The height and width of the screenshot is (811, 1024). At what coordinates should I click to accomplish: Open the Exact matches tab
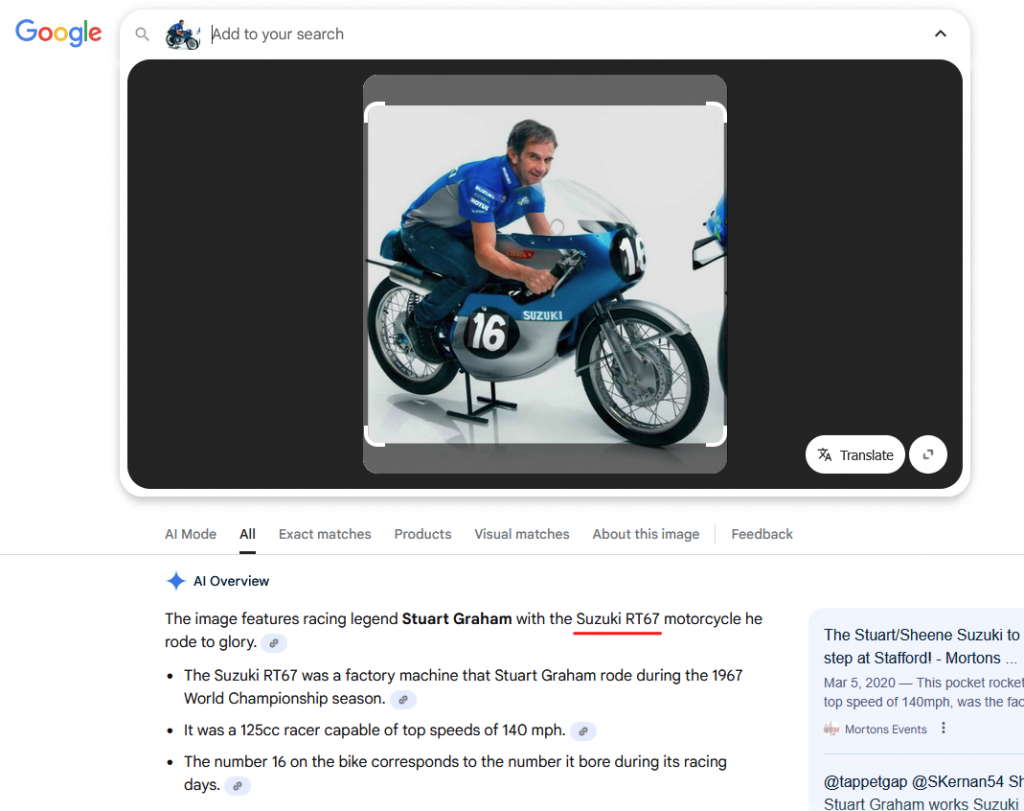point(325,534)
